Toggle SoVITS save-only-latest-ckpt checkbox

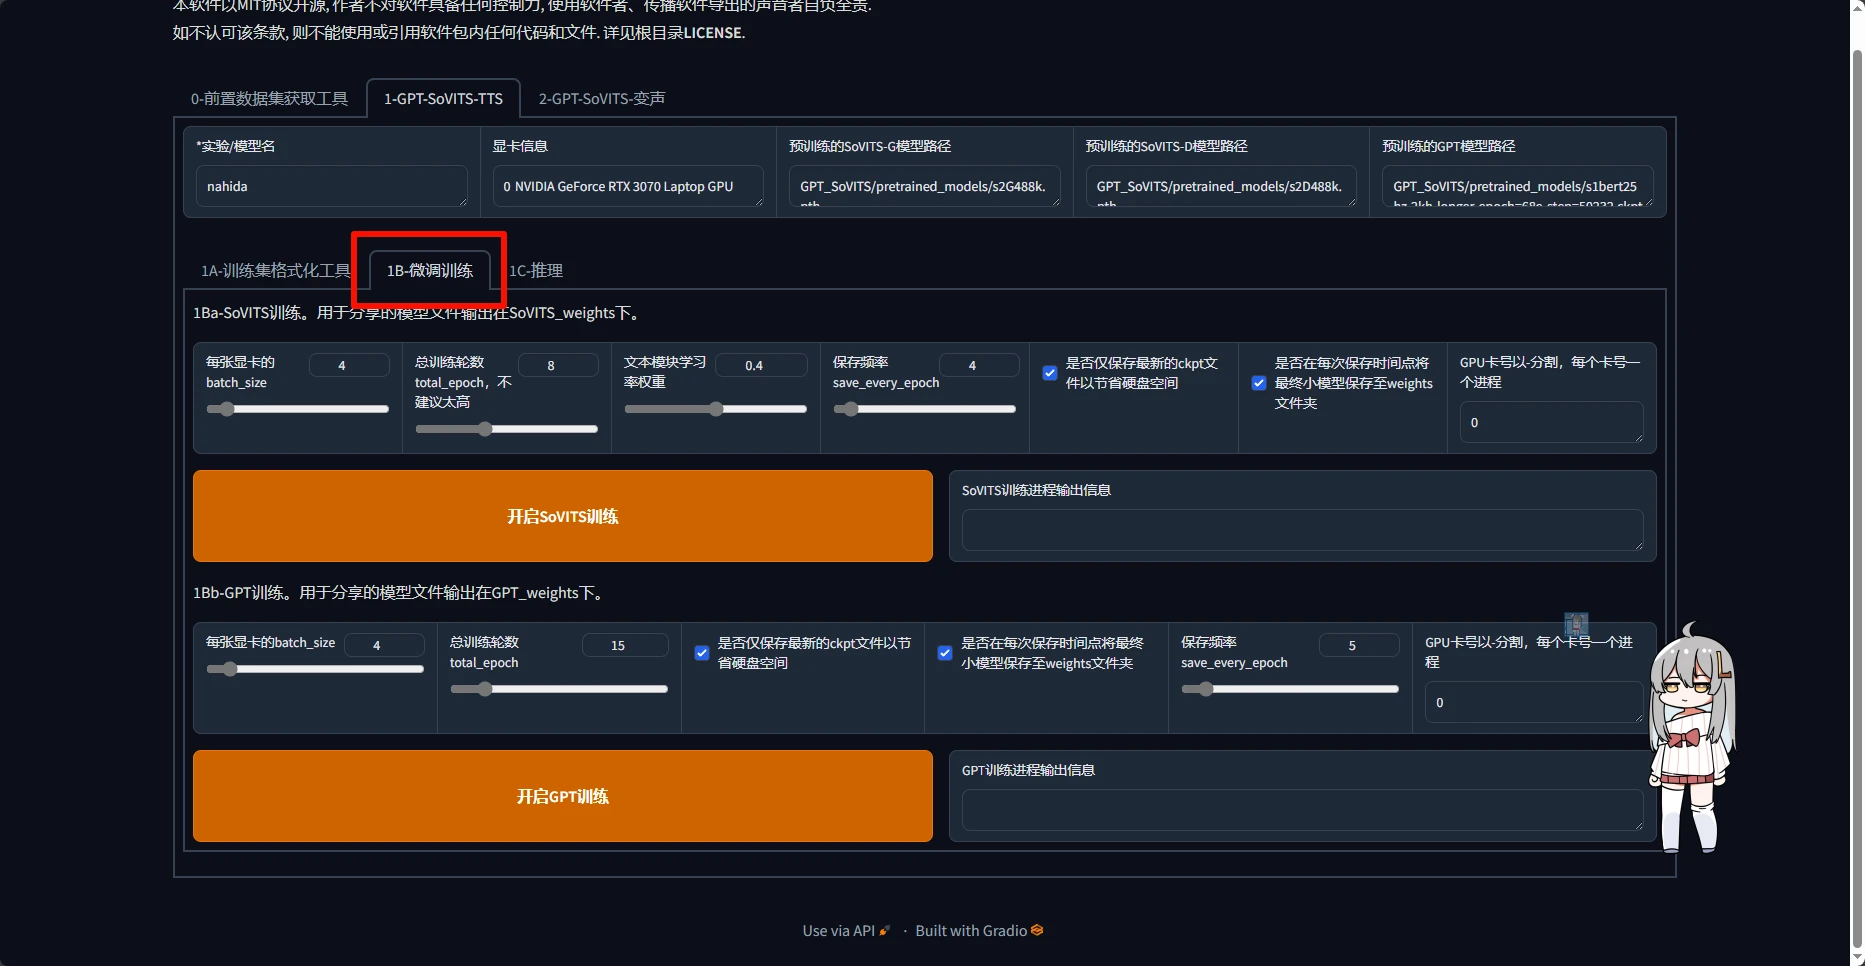[x=1050, y=373]
